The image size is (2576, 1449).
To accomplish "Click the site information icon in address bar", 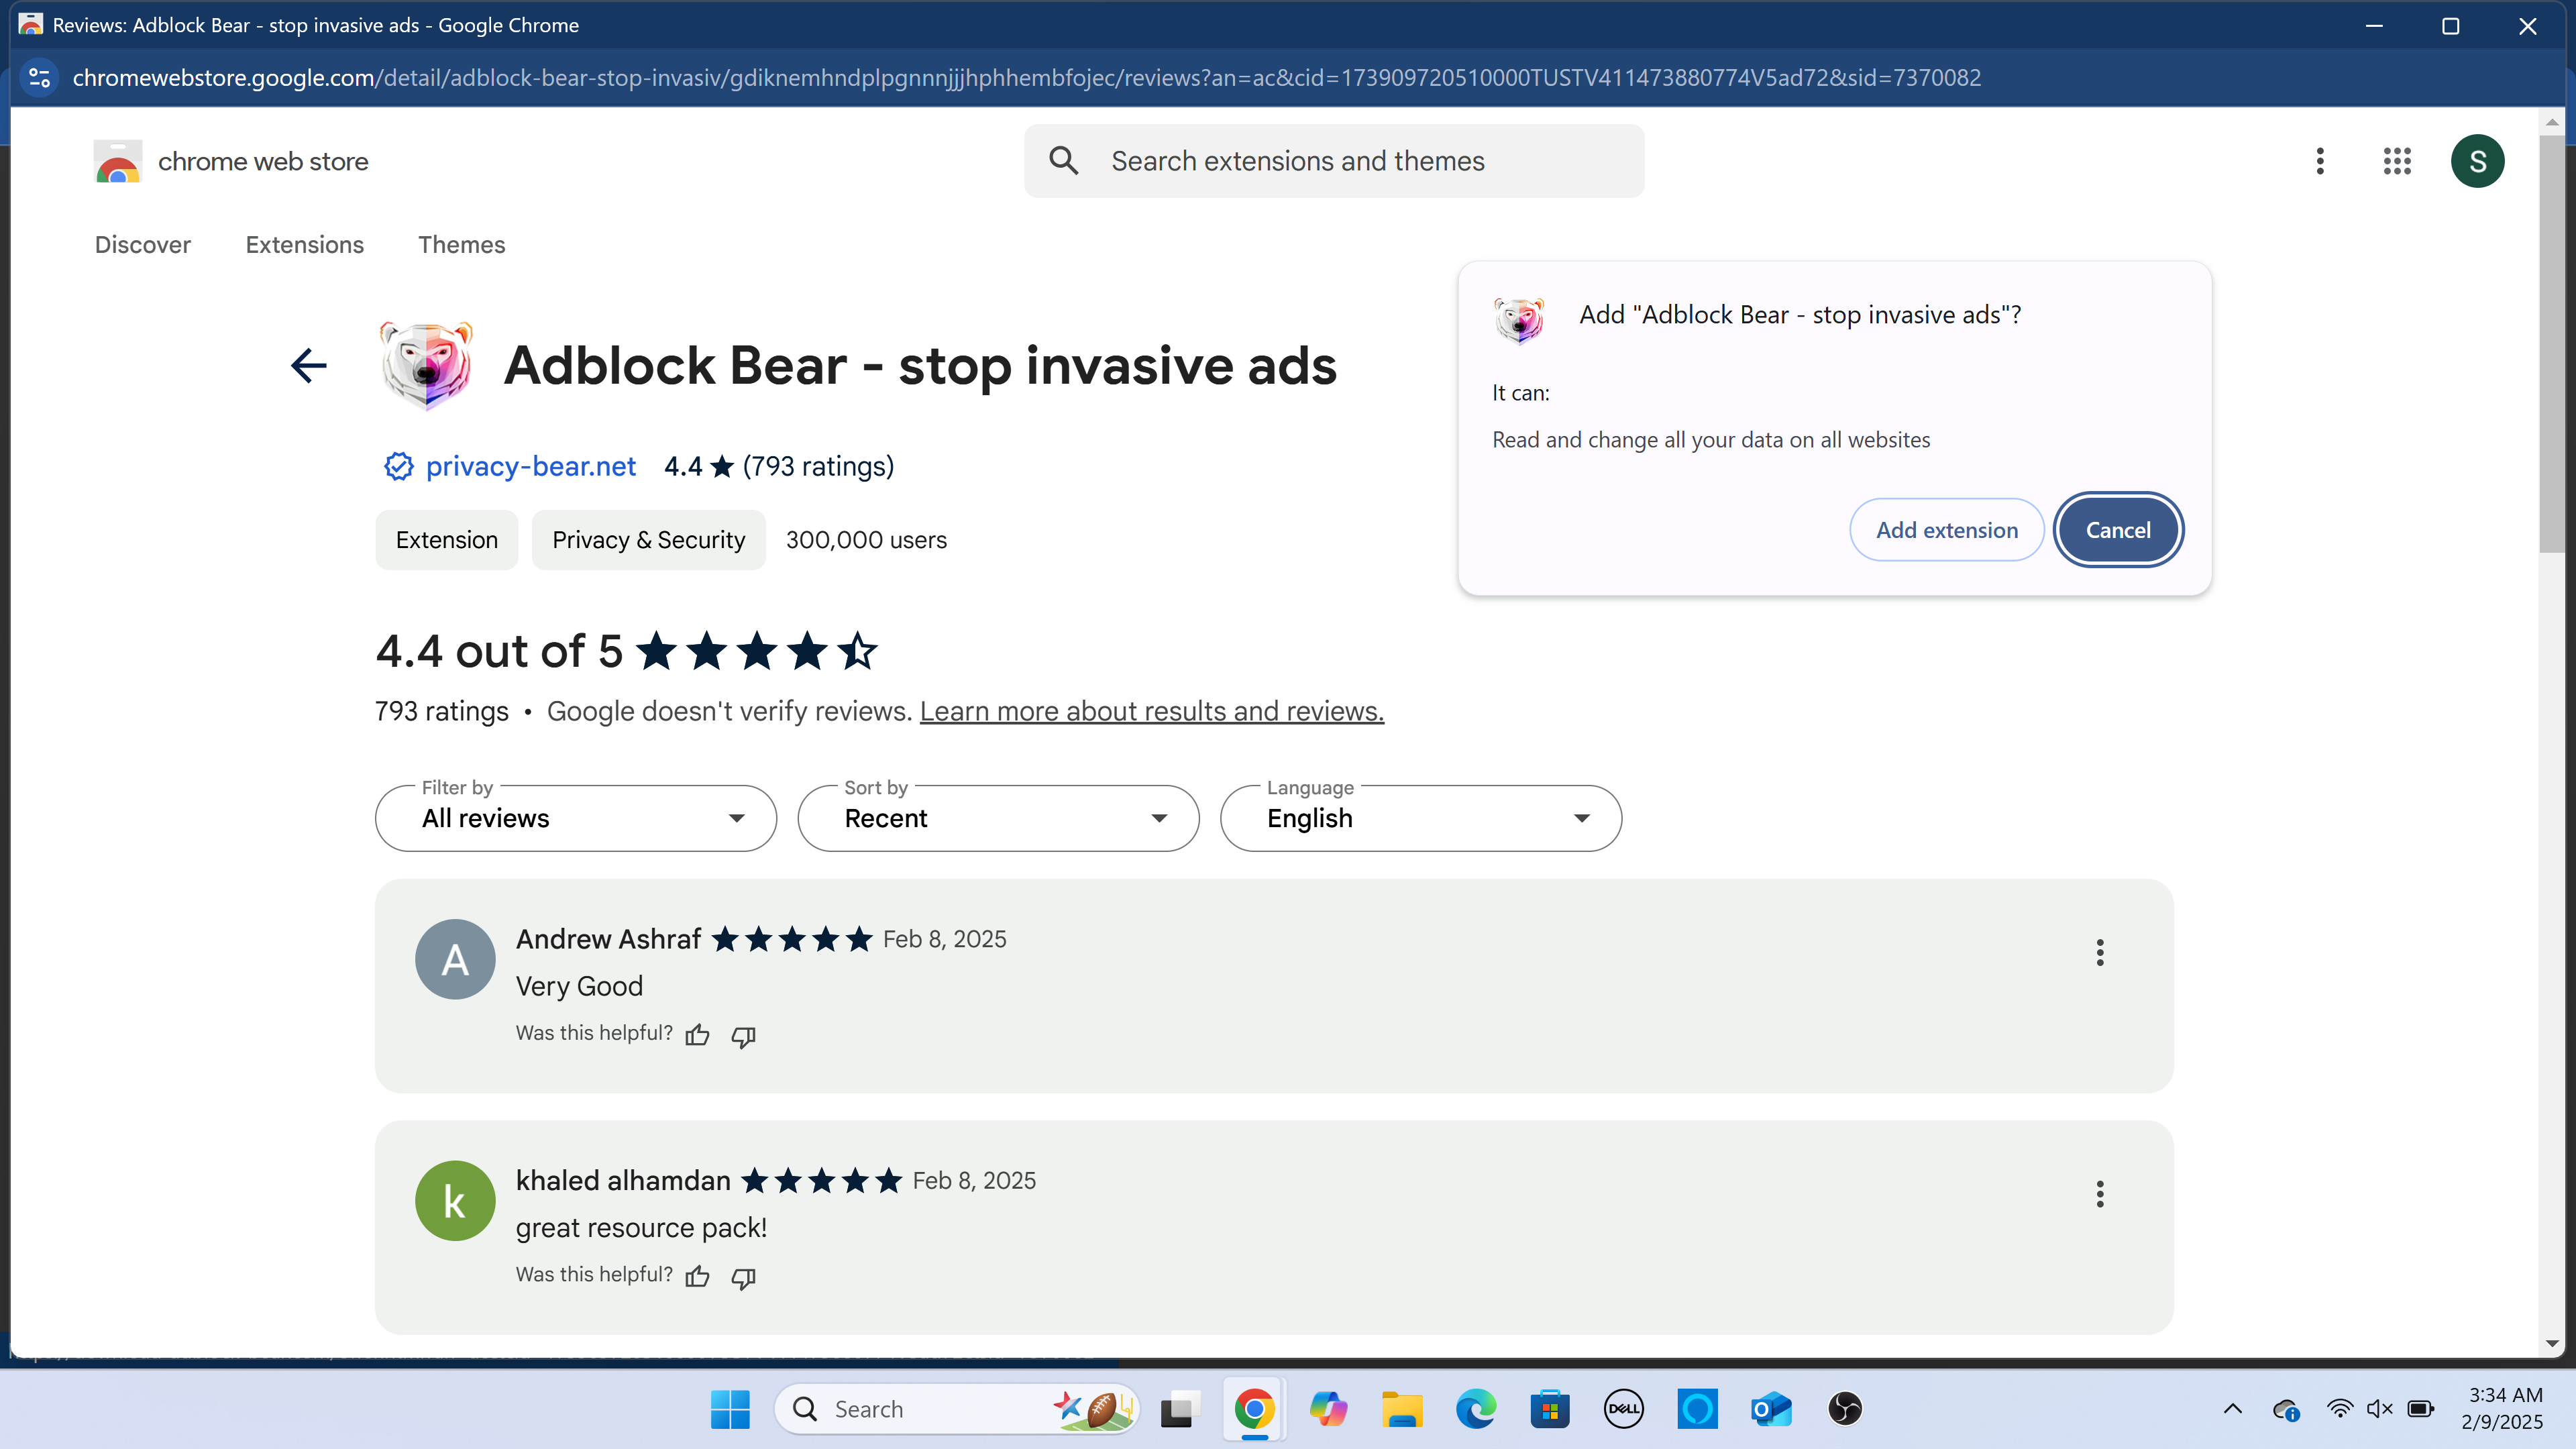I will pos(40,77).
